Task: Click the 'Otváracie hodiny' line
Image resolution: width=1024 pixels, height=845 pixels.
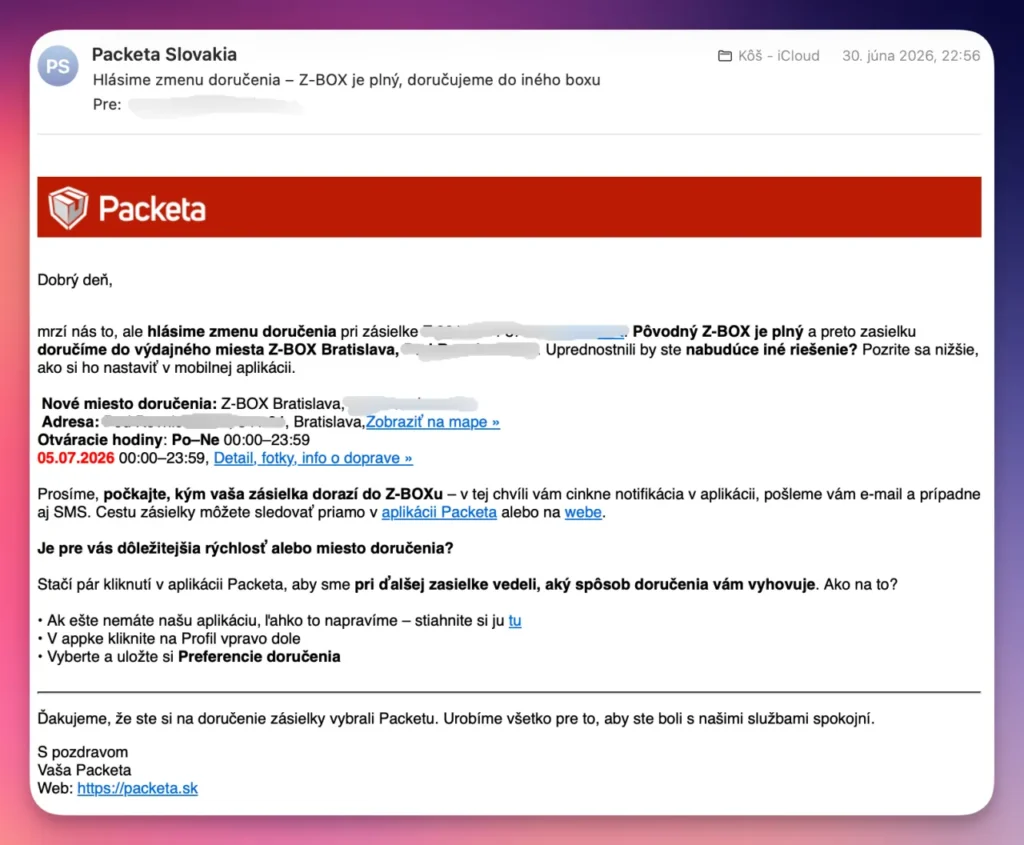Action: [173, 440]
